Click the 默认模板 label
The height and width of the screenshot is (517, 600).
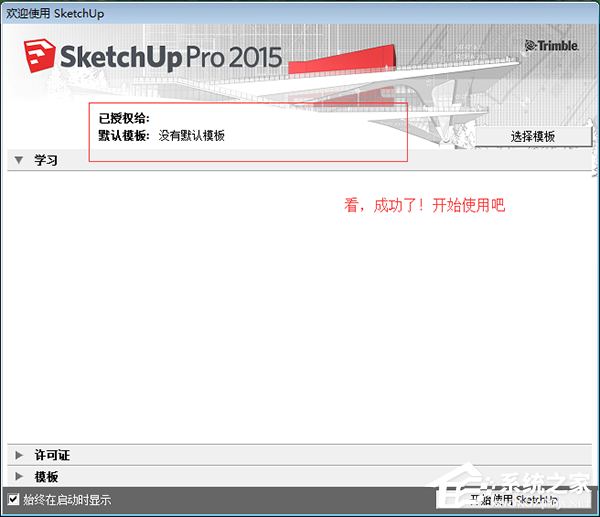[x=124, y=135]
